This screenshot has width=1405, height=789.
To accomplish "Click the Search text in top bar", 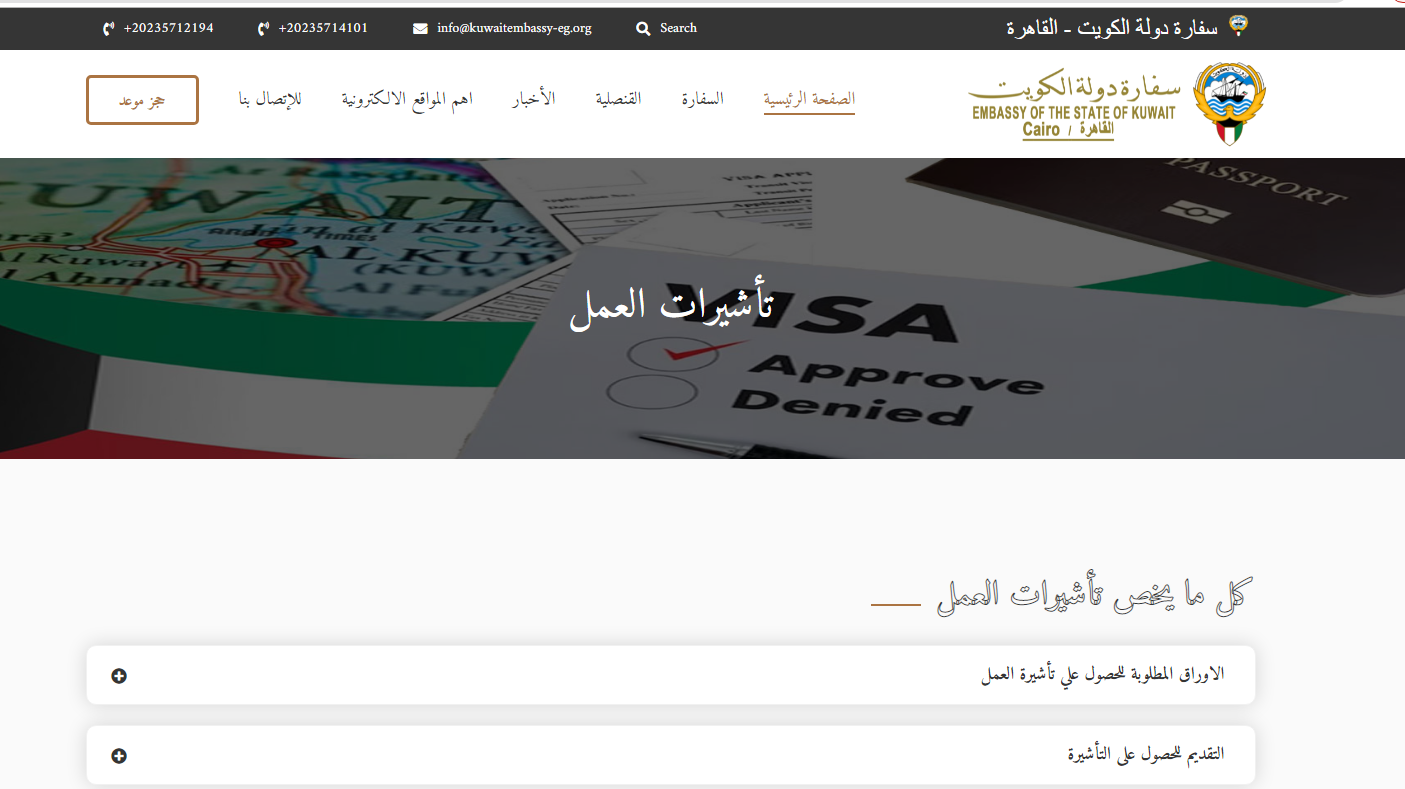I will (x=678, y=28).
